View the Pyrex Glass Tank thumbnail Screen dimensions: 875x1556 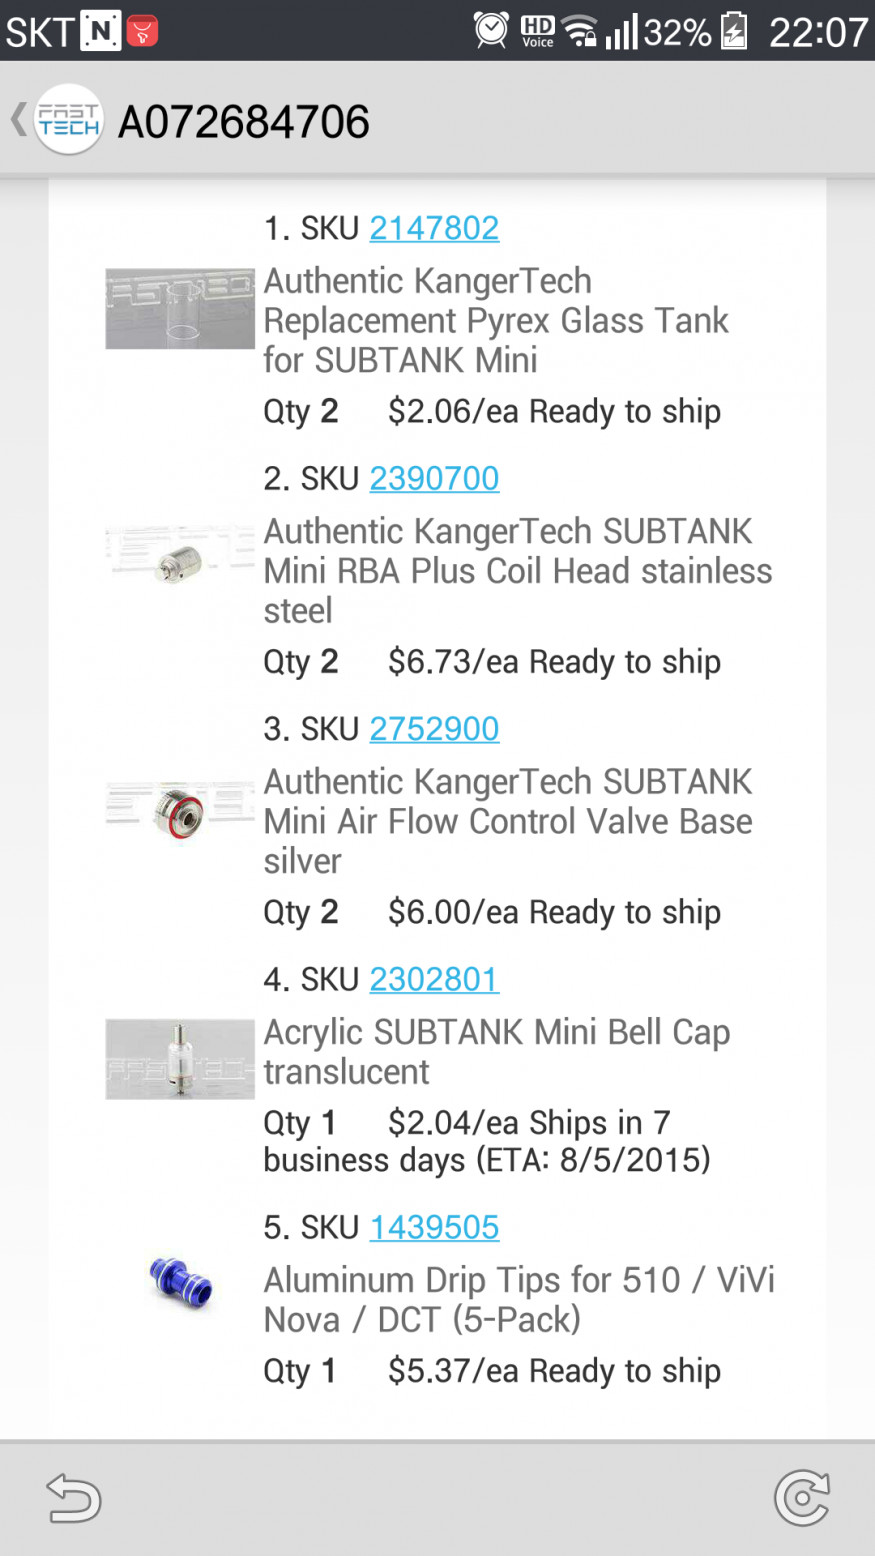coord(180,308)
